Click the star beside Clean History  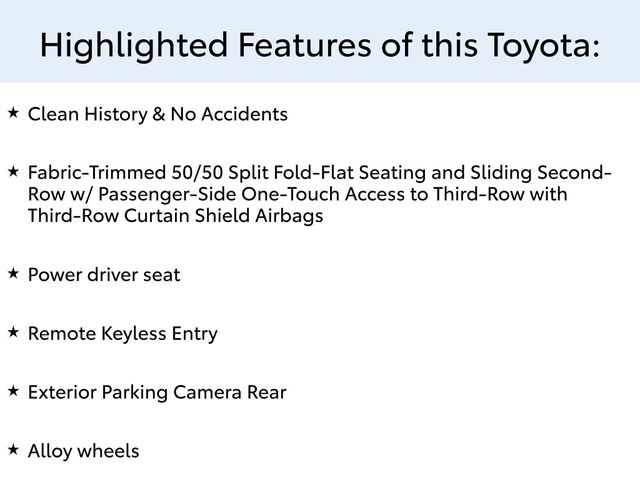[x=13, y=112]
